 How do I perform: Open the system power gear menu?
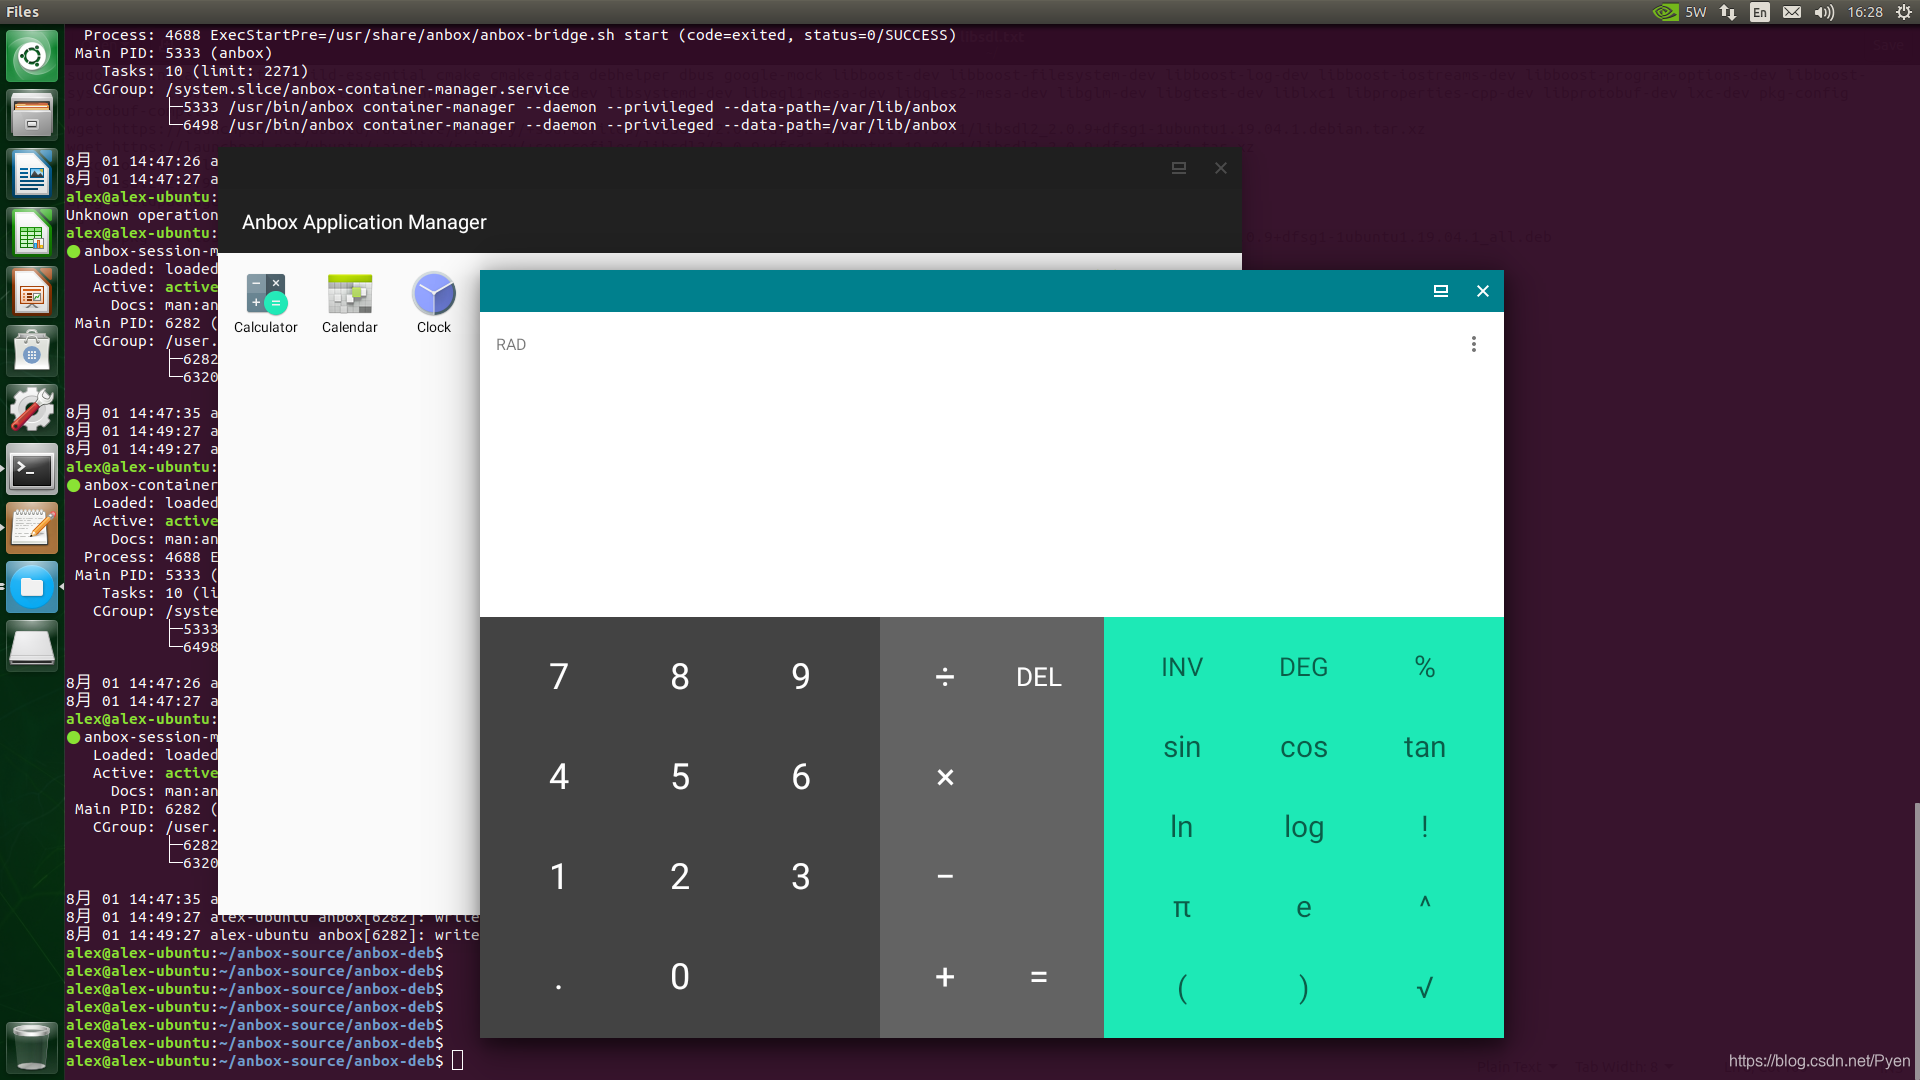tap(1904, 12)
